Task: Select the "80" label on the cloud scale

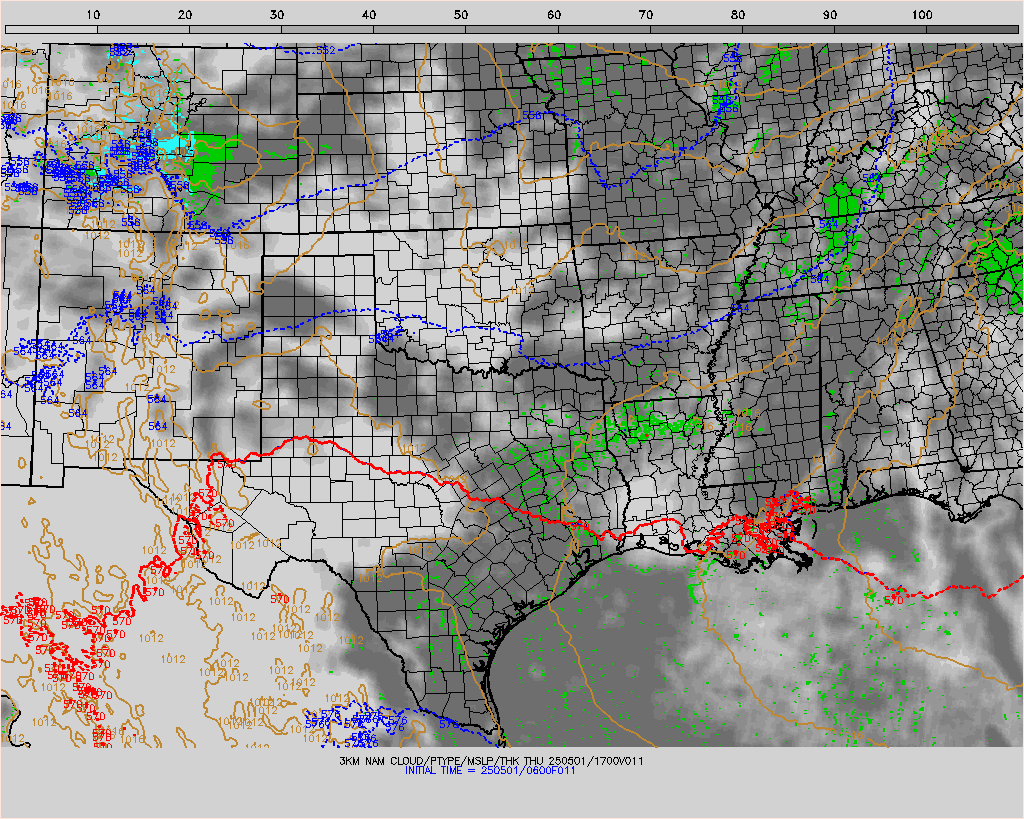Action: pyautogui.click(x=738, y=14)
